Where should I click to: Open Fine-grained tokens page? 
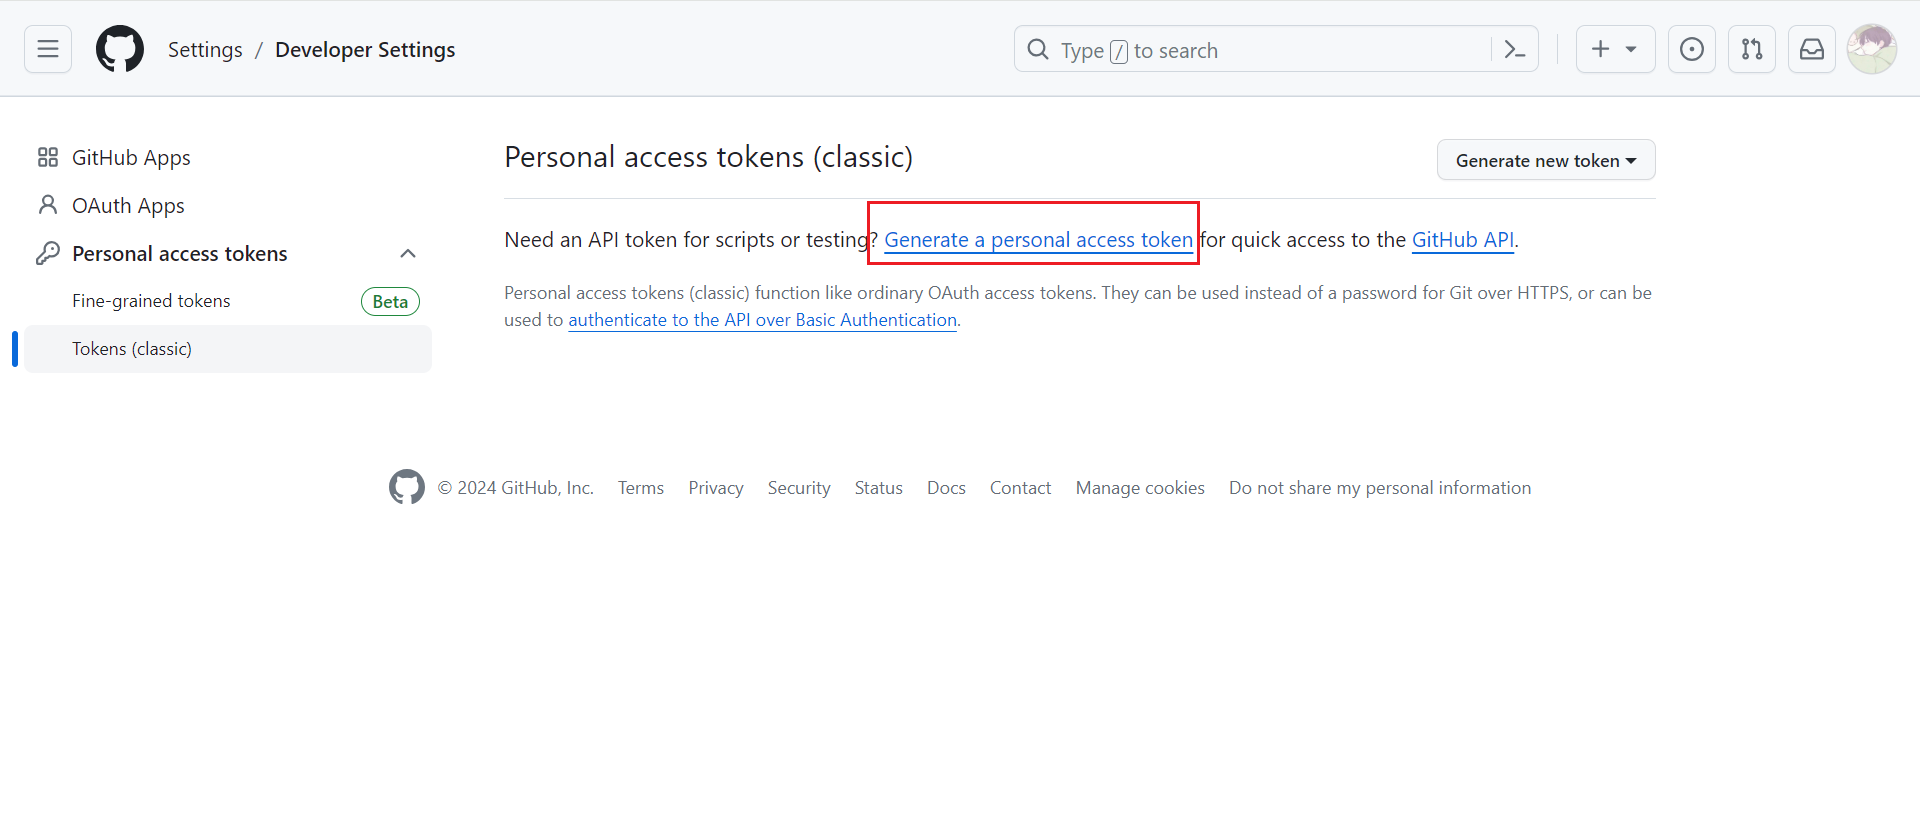tap(151, 301)
